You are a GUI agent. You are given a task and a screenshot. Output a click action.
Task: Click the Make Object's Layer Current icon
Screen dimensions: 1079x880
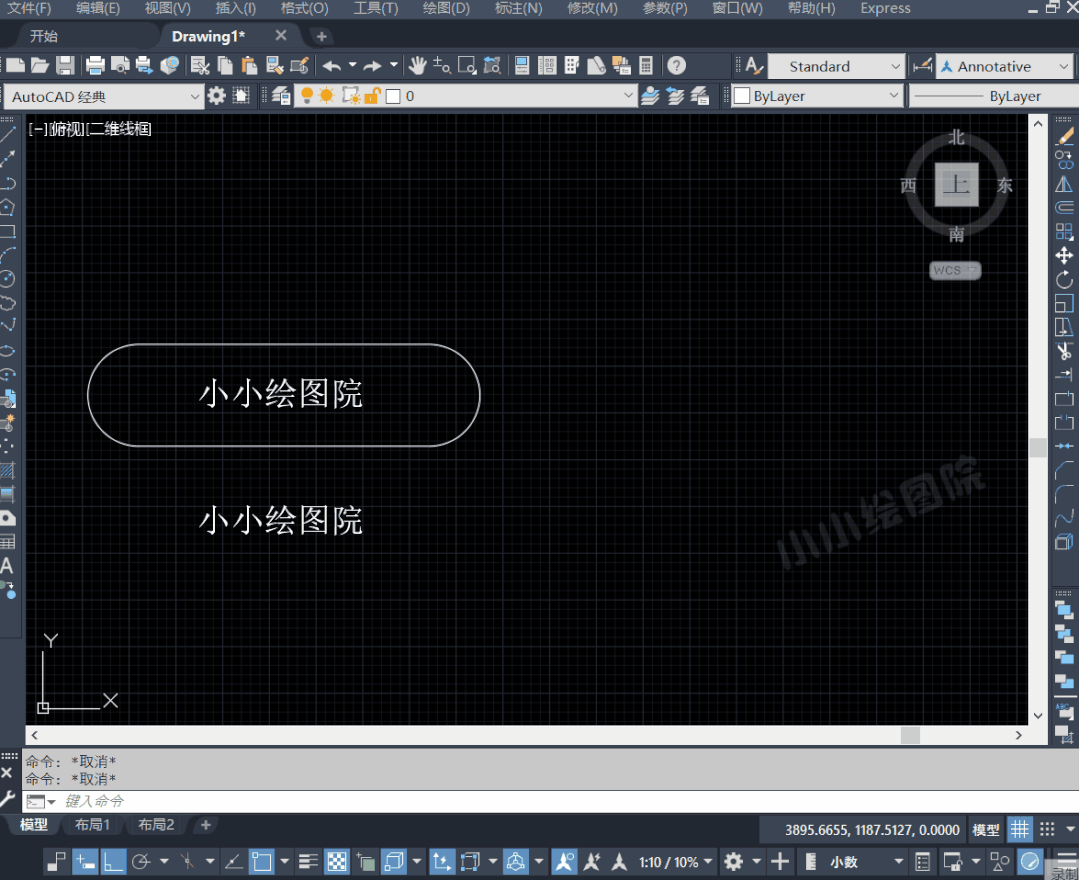[650, 96]
